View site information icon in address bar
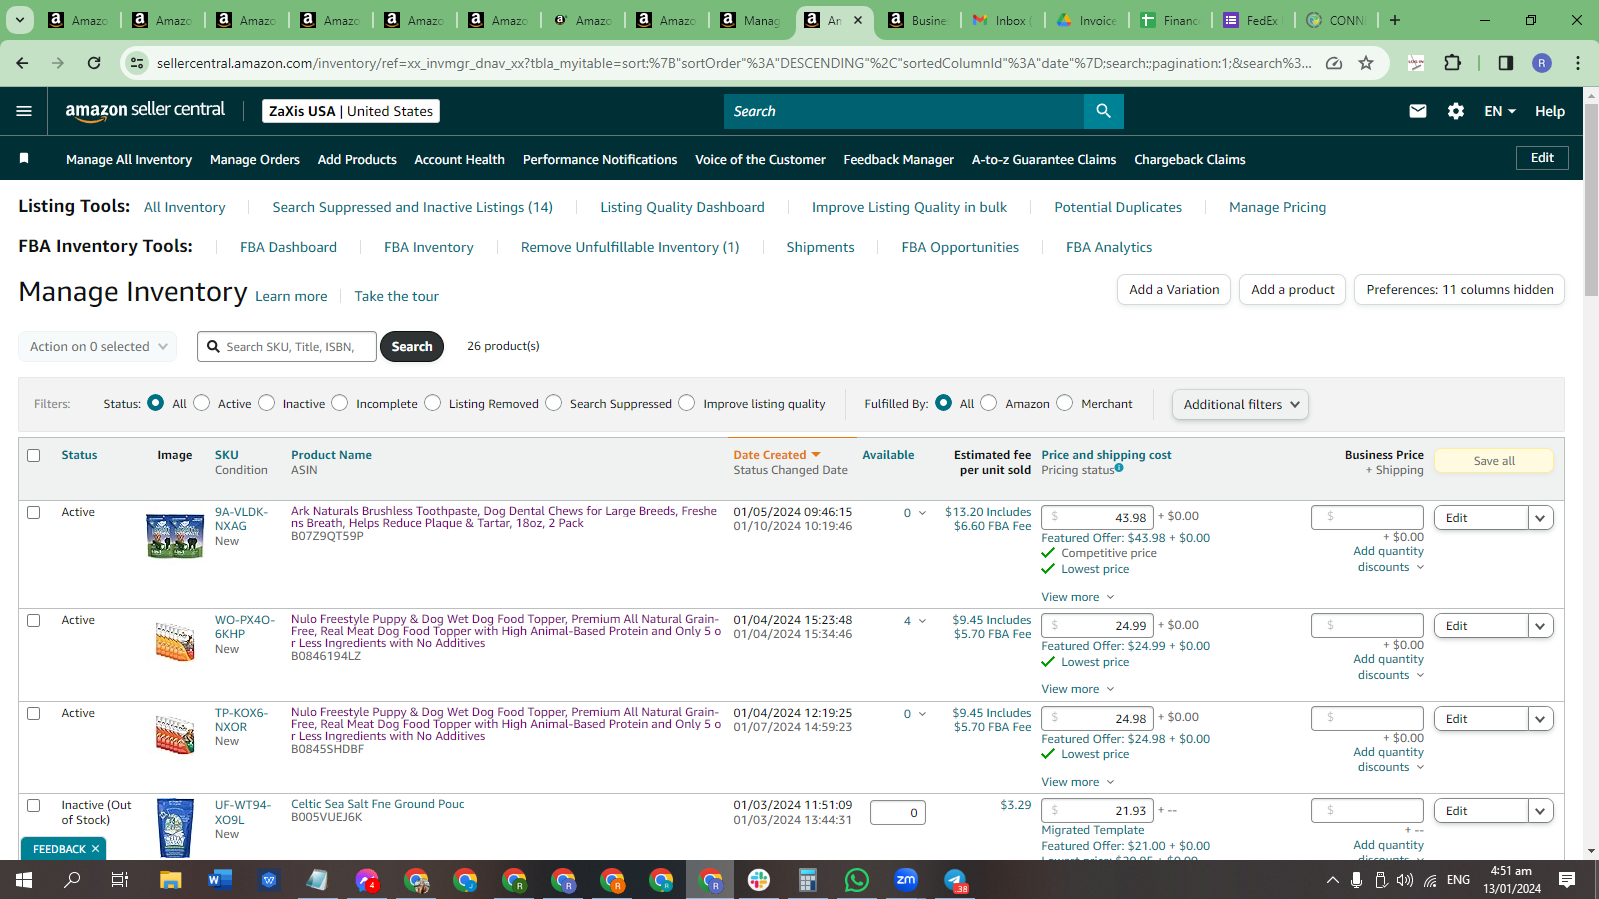This screenshot has width=1599, height=899. pos(137,63)
